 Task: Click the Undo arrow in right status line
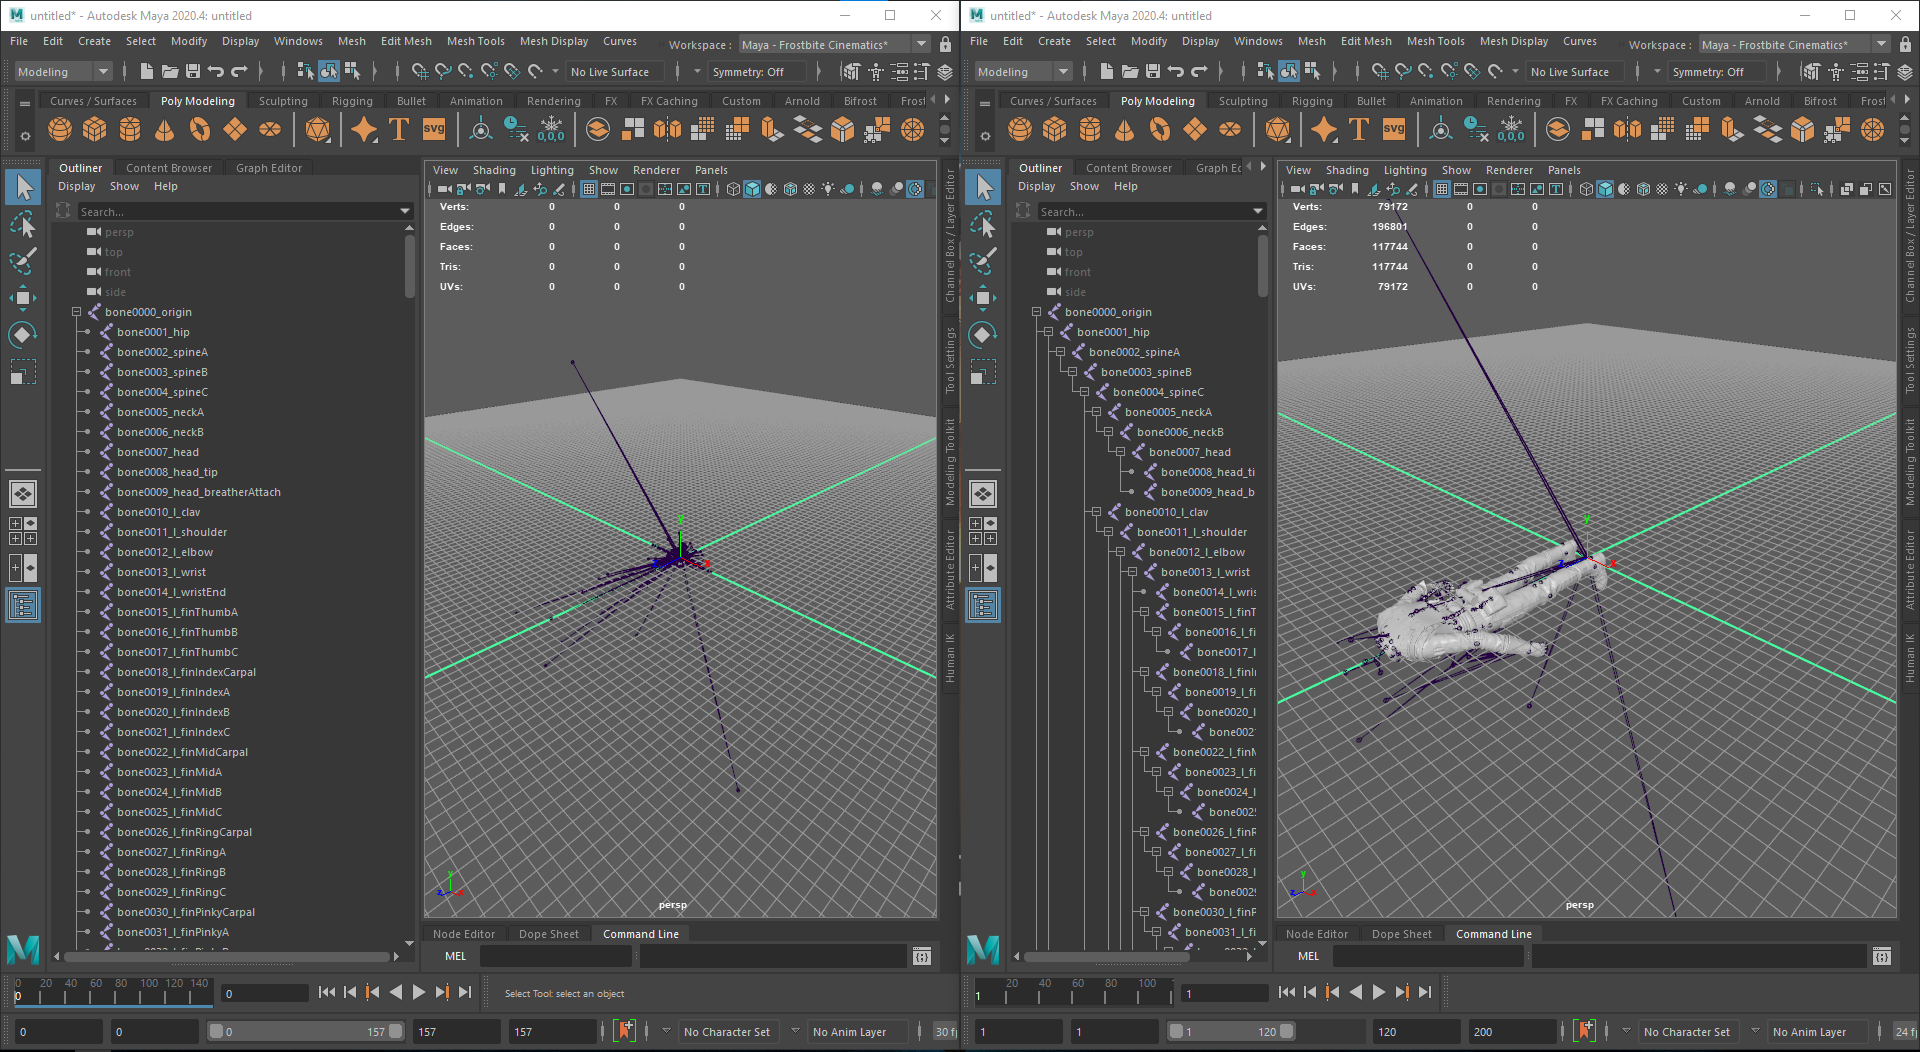point(1176,71)
